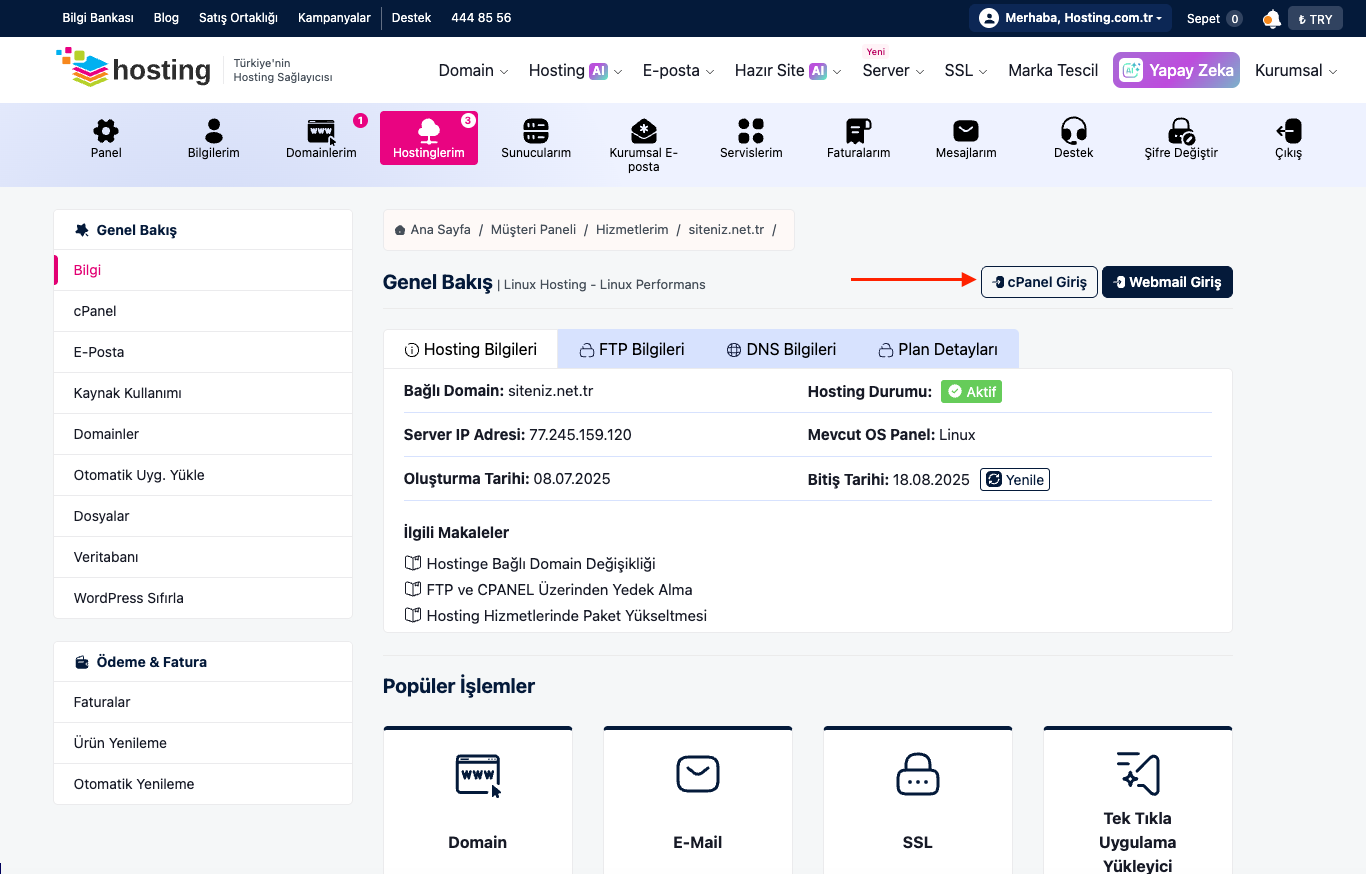Switch to the DNS Bilgileri tab

pos(780,350)
